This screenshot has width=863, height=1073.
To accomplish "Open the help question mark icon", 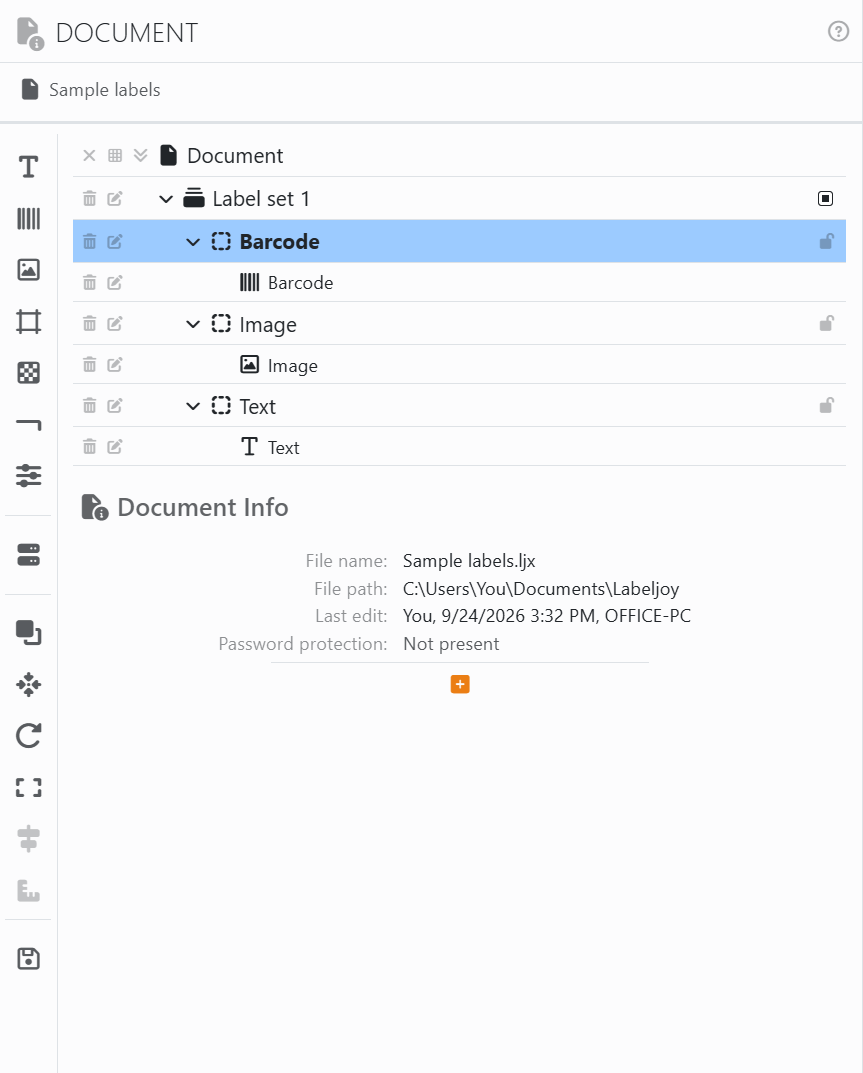I will [838, 31].
